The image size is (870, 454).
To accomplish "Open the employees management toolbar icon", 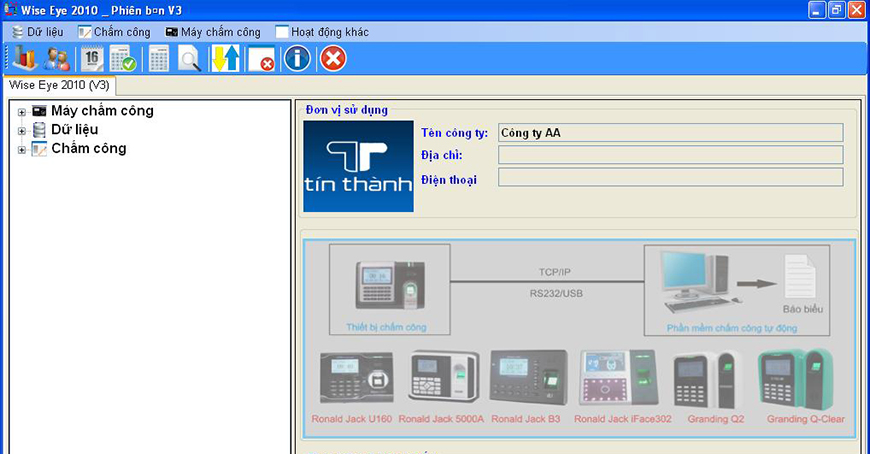I will pos(57,58).
